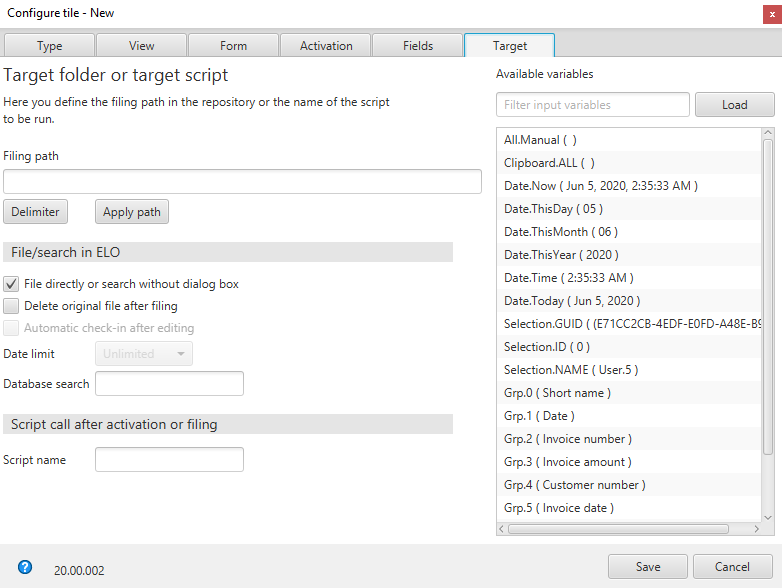Click the variables list vertical scrollbar thumb
This screenshot has width=782, height=588.
pyautogui.click(x=768, y=296)
